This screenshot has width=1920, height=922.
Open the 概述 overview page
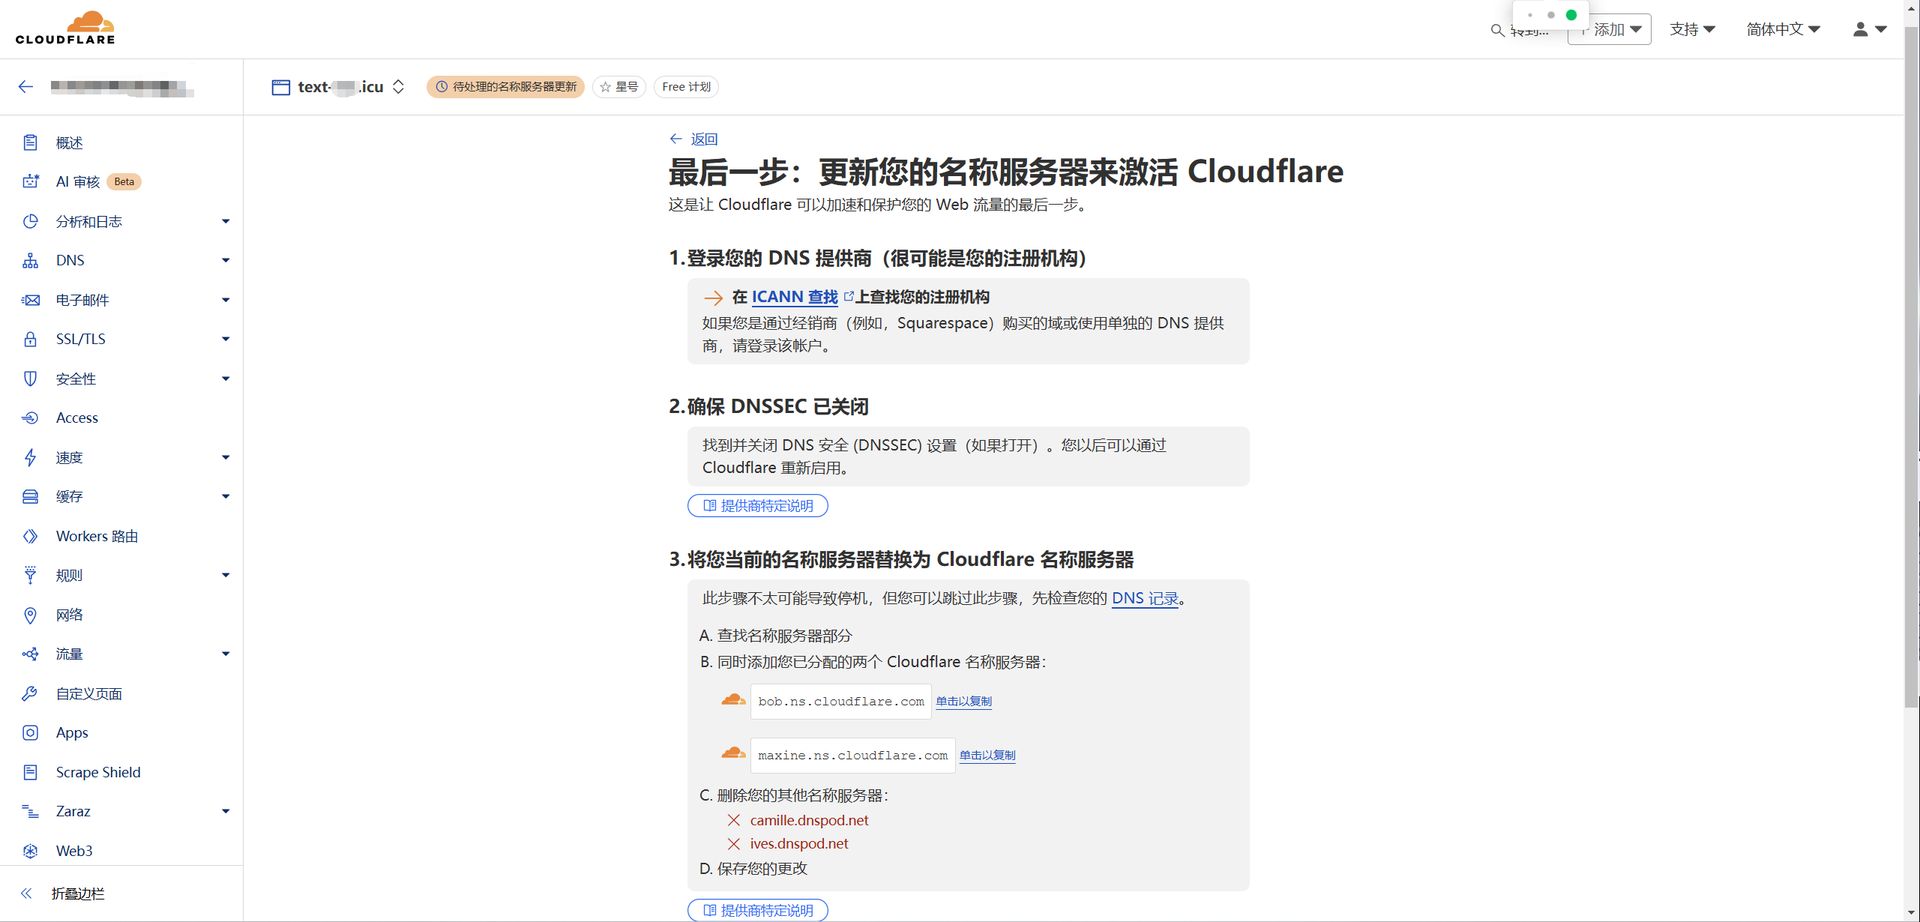69,143
